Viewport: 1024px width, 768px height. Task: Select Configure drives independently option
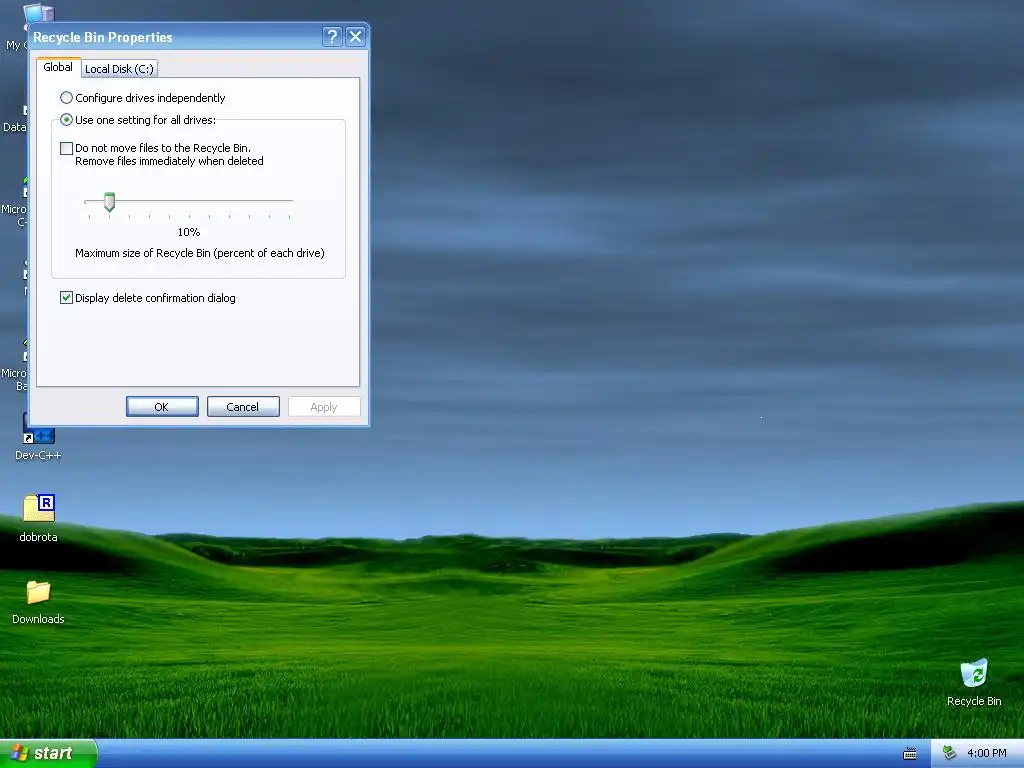(x=142, y=98)
